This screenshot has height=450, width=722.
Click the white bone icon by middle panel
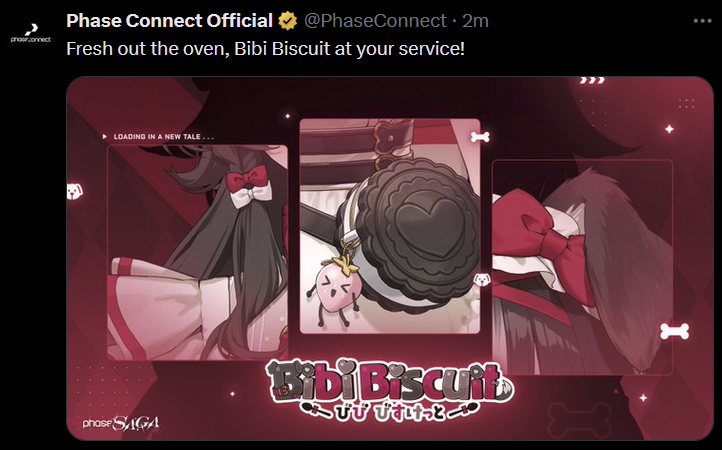(480, 137)
